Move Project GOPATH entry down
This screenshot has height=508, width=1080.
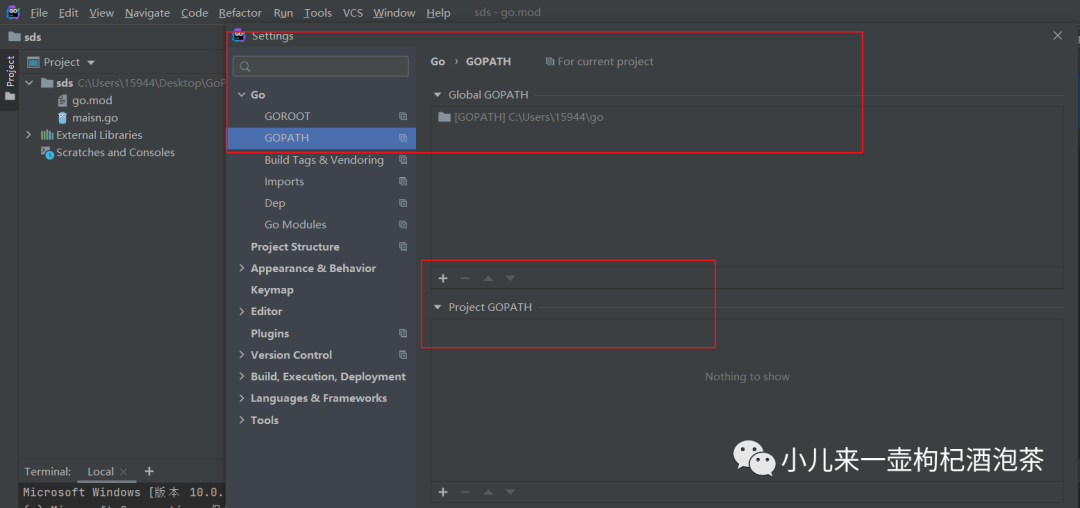(x=510, y=492)
